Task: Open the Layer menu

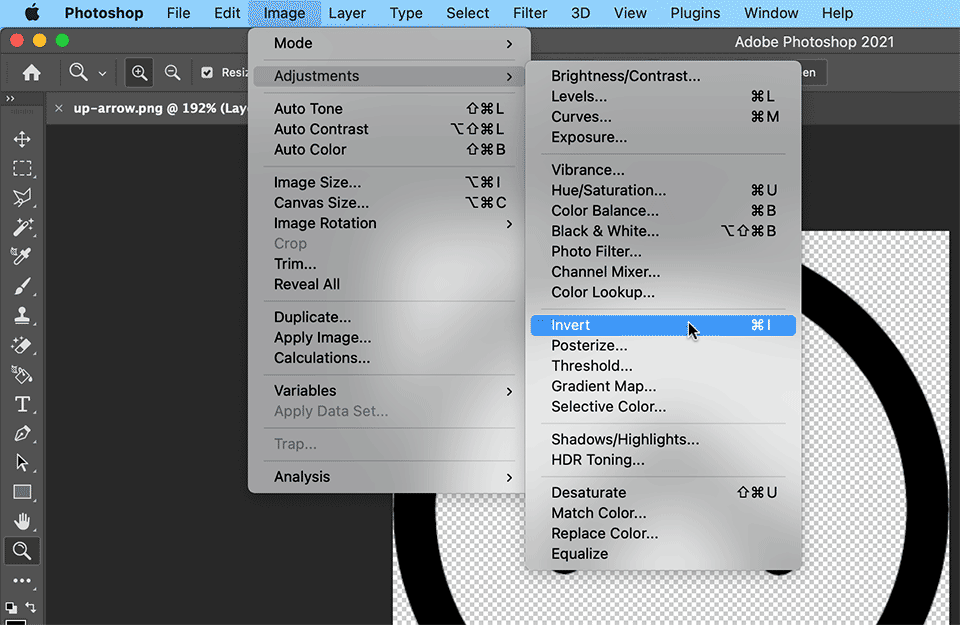Action: pos(347,13)
